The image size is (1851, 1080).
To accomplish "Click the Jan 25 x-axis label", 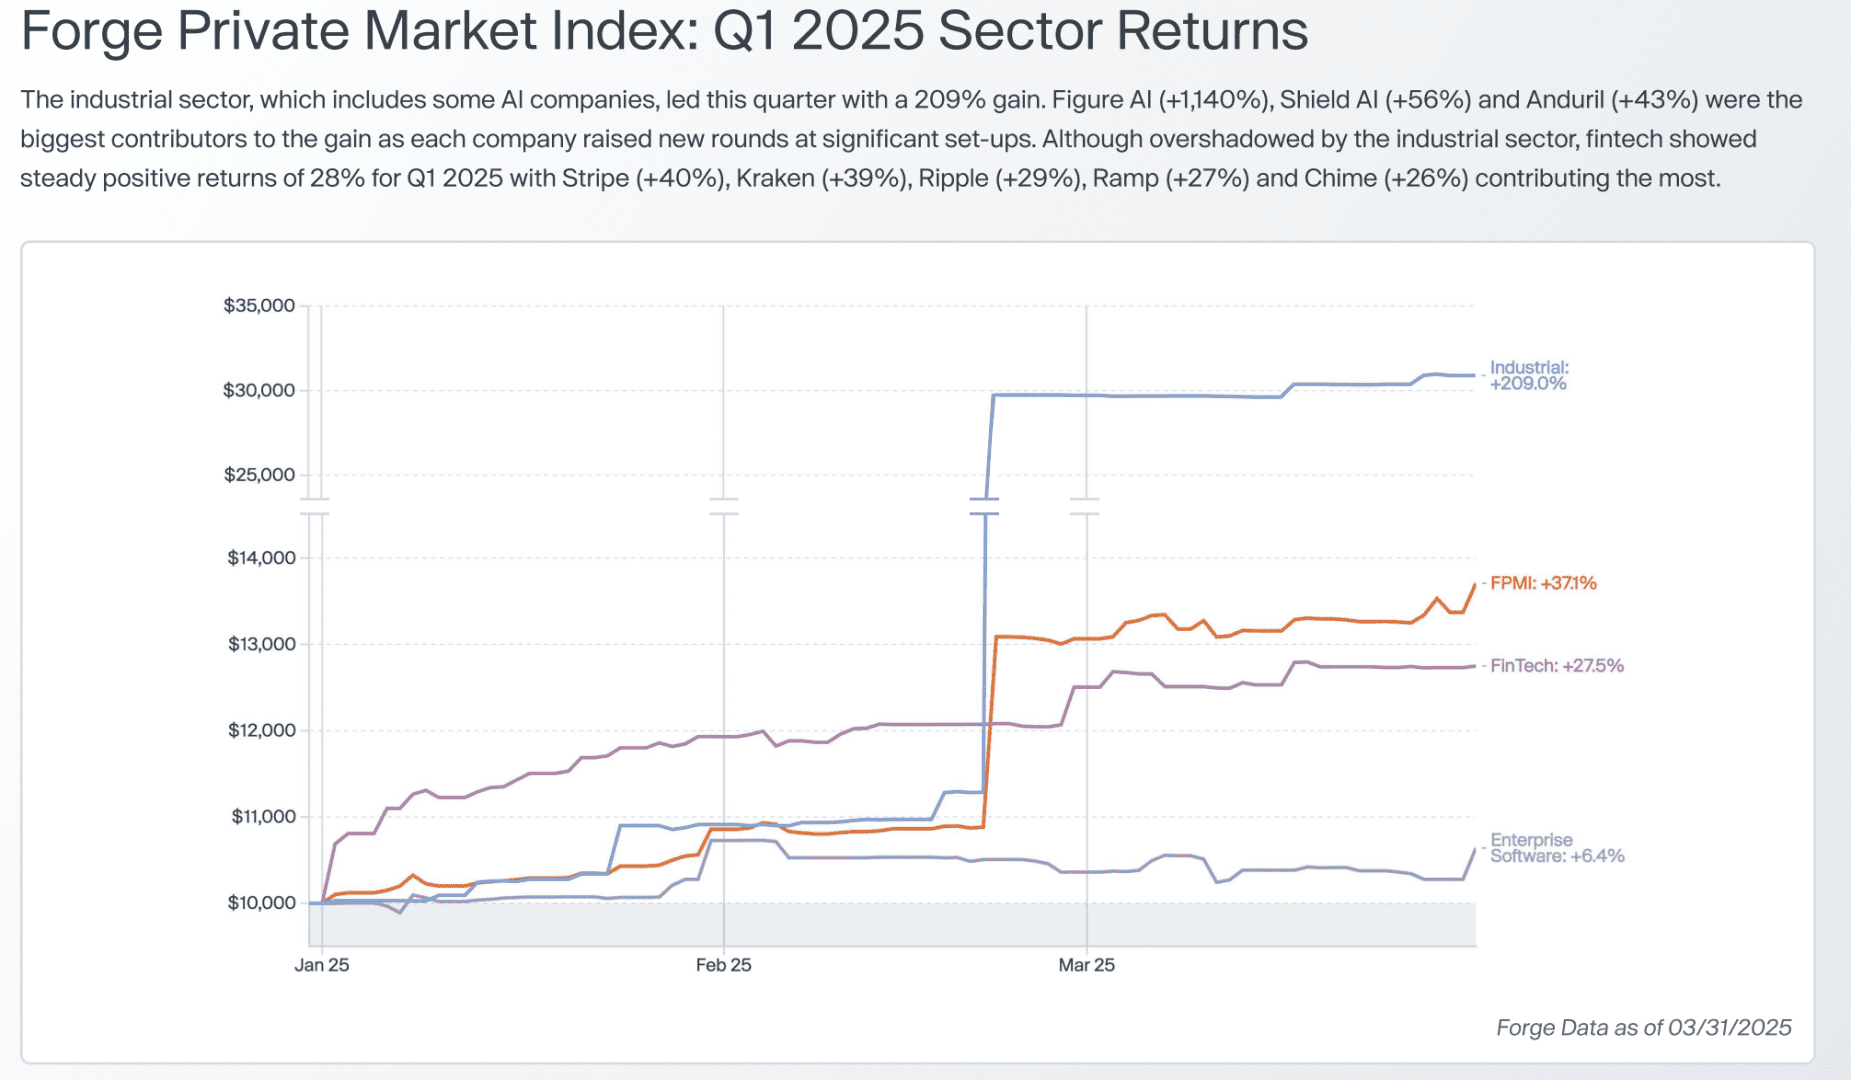I will click(x=321, y=965).
